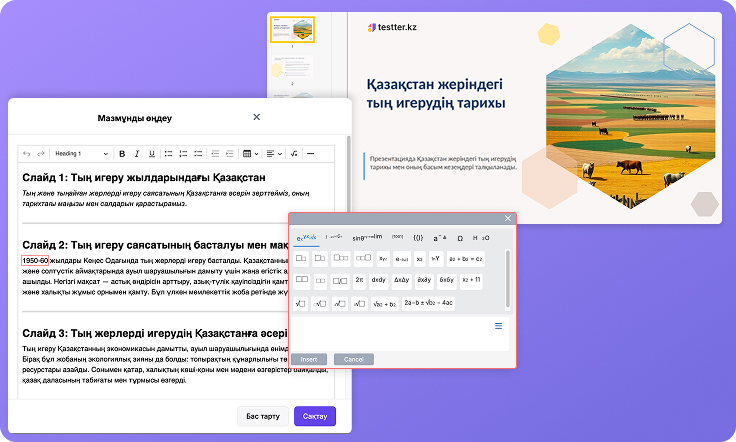Insert the quadratic formula template
736x442 pixels.
[428, 304]
